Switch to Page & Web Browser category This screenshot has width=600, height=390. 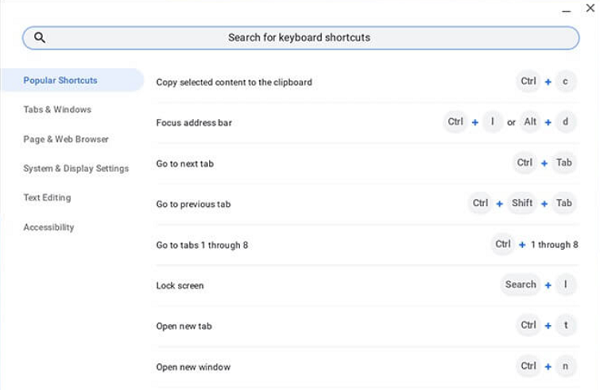pos(66,139)
